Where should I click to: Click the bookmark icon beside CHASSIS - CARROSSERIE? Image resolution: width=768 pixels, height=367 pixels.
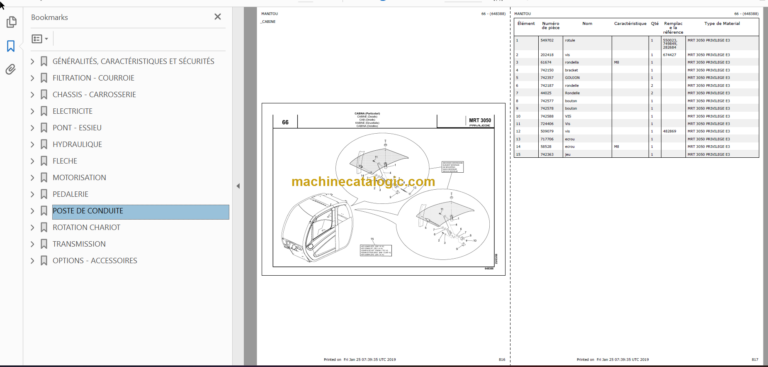tap(44, 95)
